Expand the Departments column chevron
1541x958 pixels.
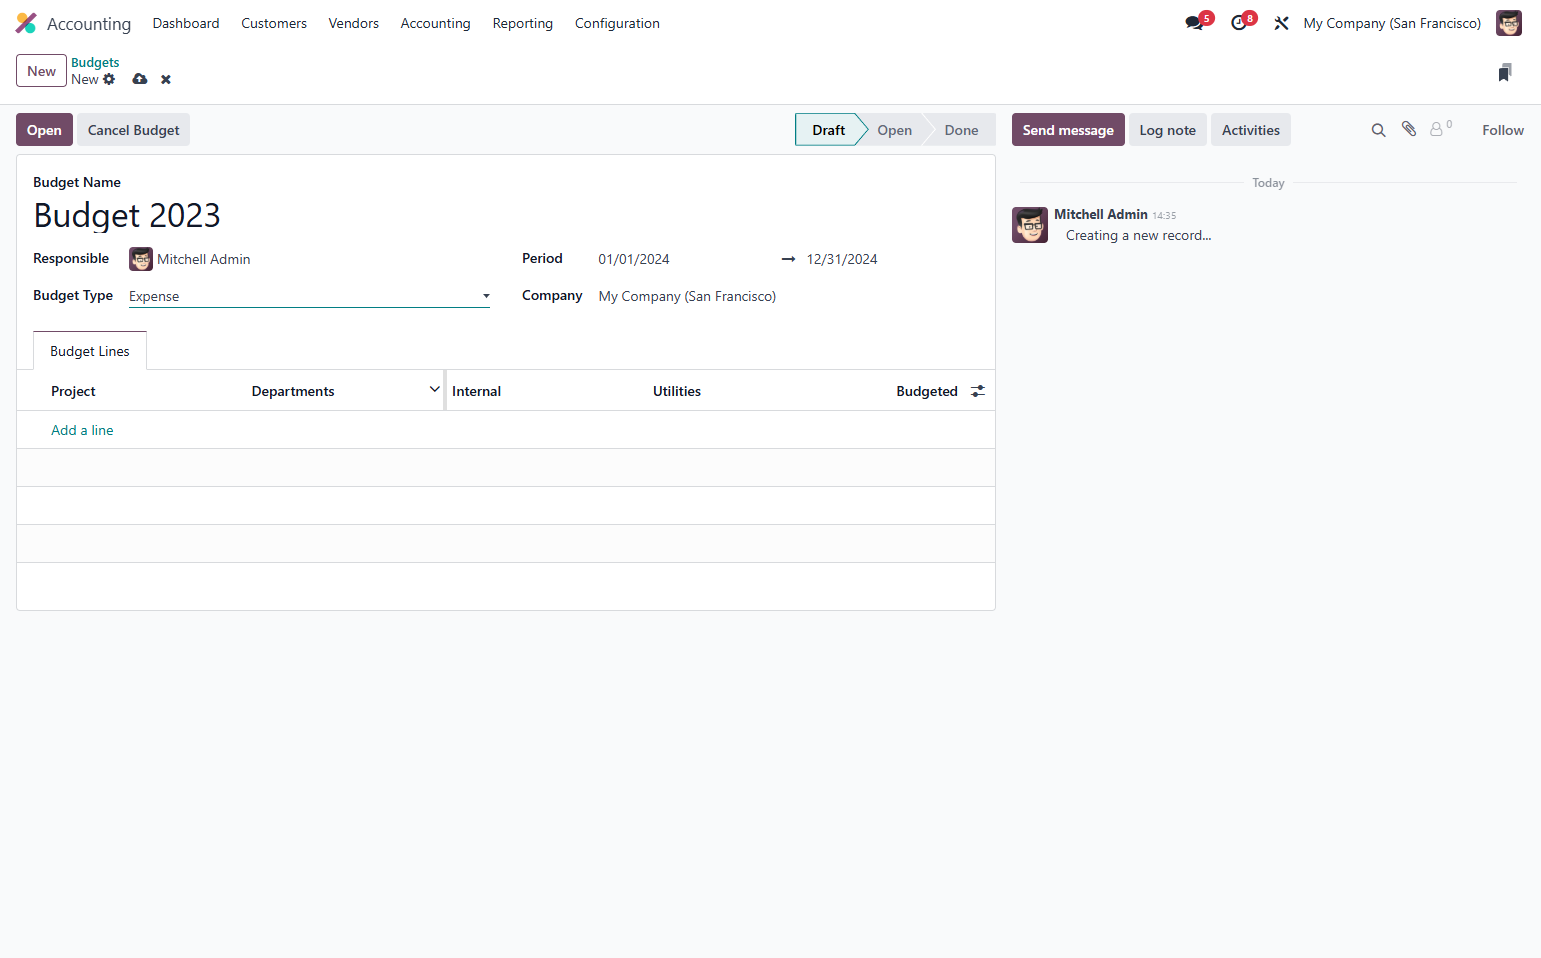click(435, 390)
